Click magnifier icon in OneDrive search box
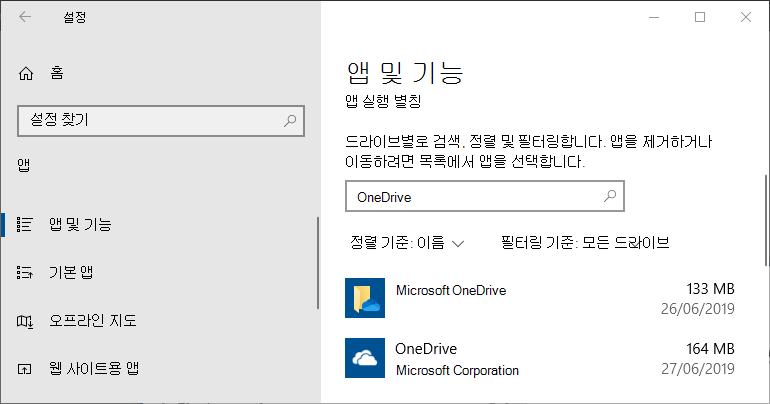The image size is (770, 404). (x=610, y=196)
